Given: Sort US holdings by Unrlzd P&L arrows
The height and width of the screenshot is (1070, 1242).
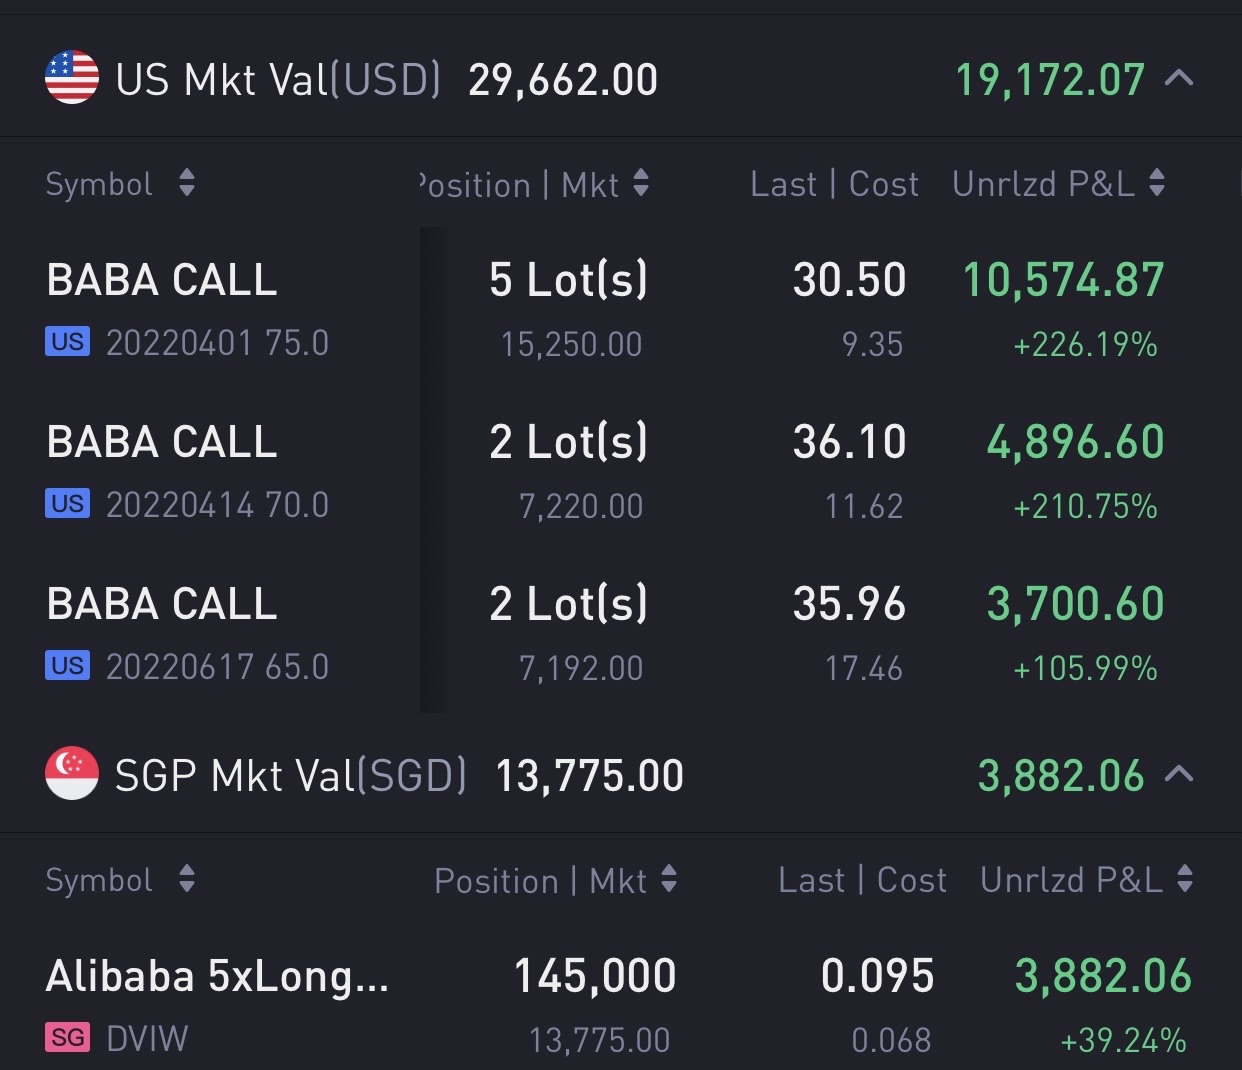Looking at the screenshot, I should [x=1157, y=183].
